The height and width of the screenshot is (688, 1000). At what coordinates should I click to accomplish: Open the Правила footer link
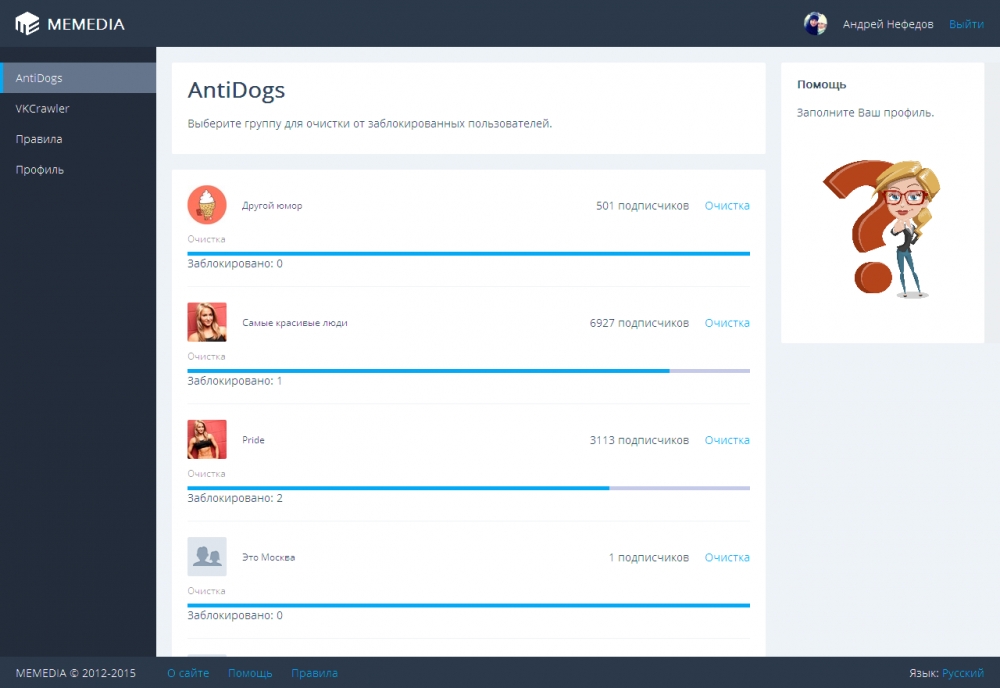tap(314, 673)
